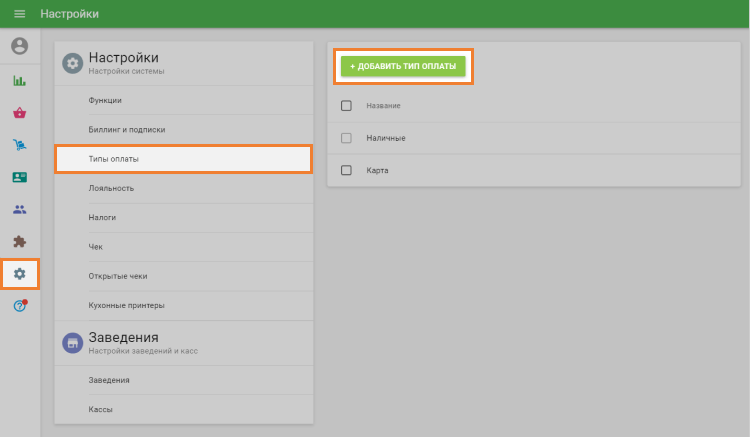Click the Название column header
750x437 pixels.
click(383, 106)
